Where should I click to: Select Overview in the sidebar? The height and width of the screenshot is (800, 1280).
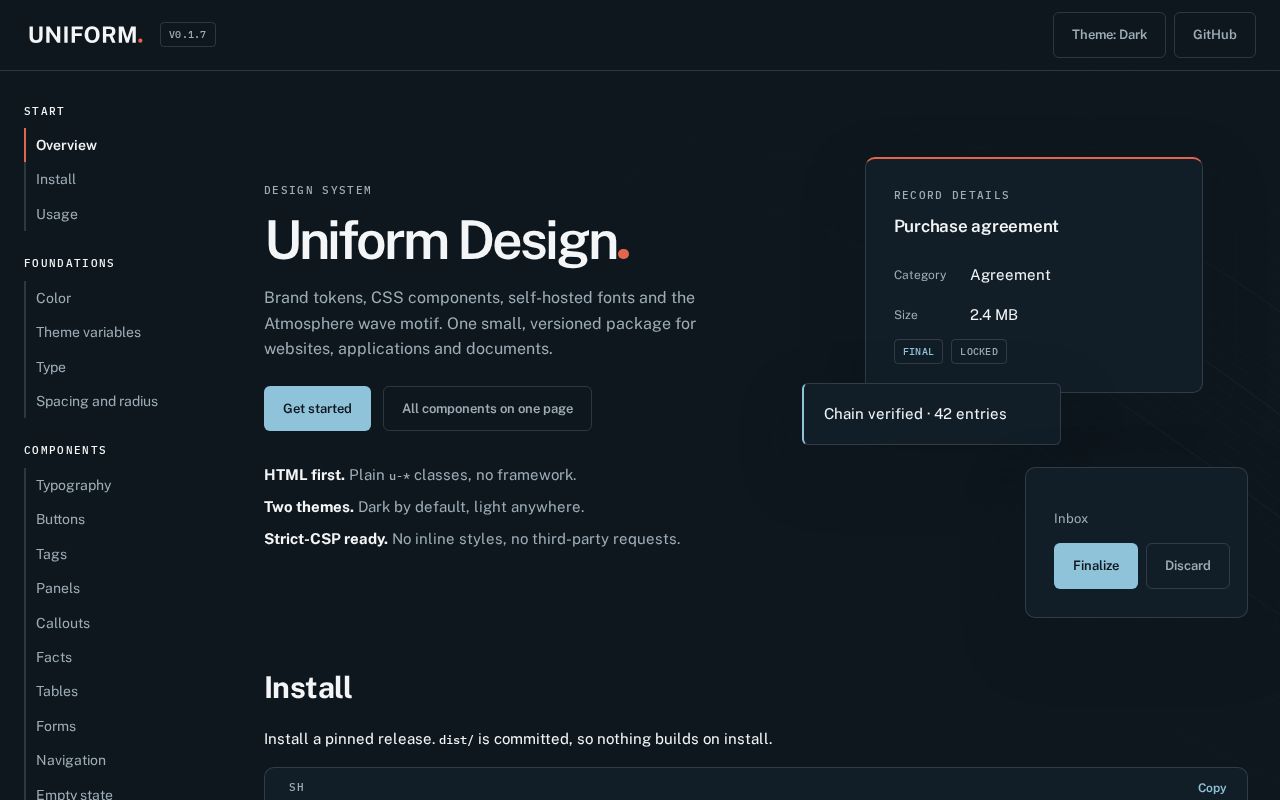[66, 145]
